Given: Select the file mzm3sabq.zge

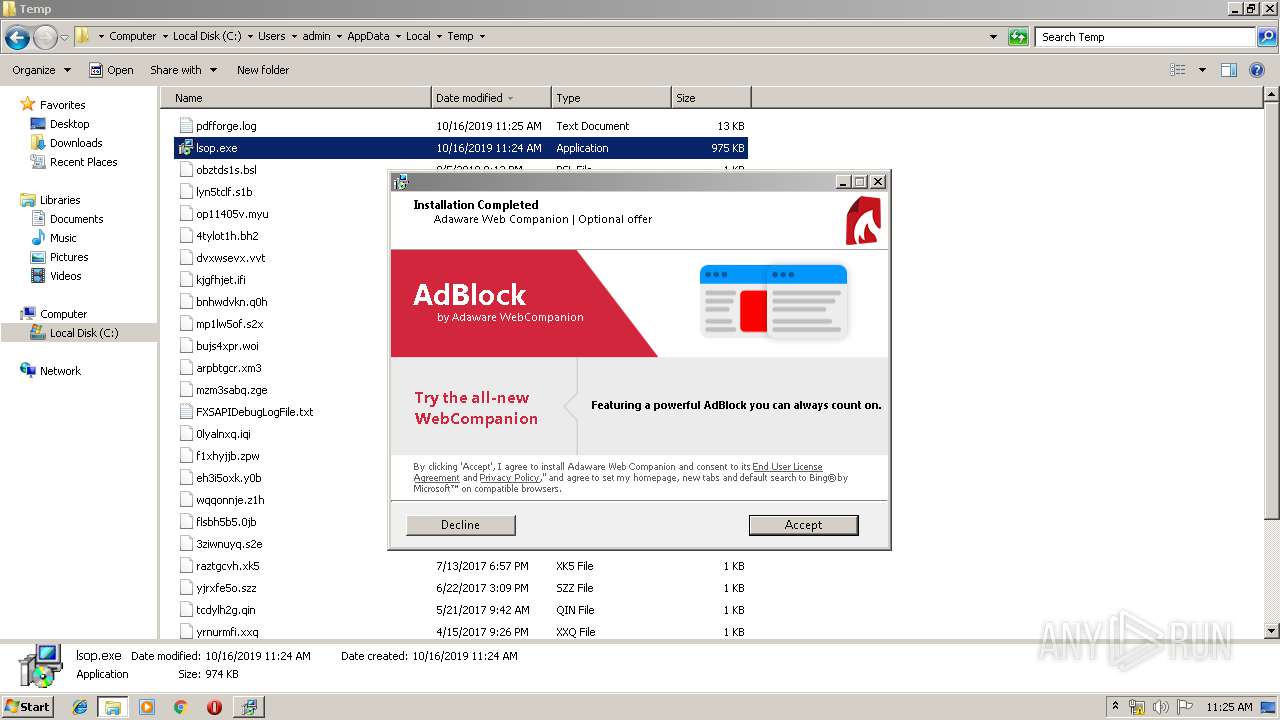Looking at the screenshot, I should (x=231, y=390).
